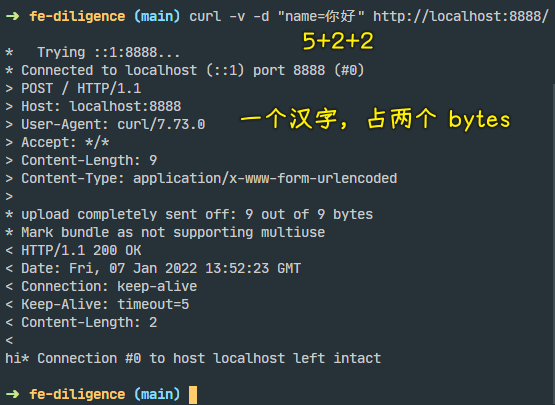Click the green prompt arrow on the first line
Image resolution: width=555 pixels, height=405 pixels.
[12, 16]
